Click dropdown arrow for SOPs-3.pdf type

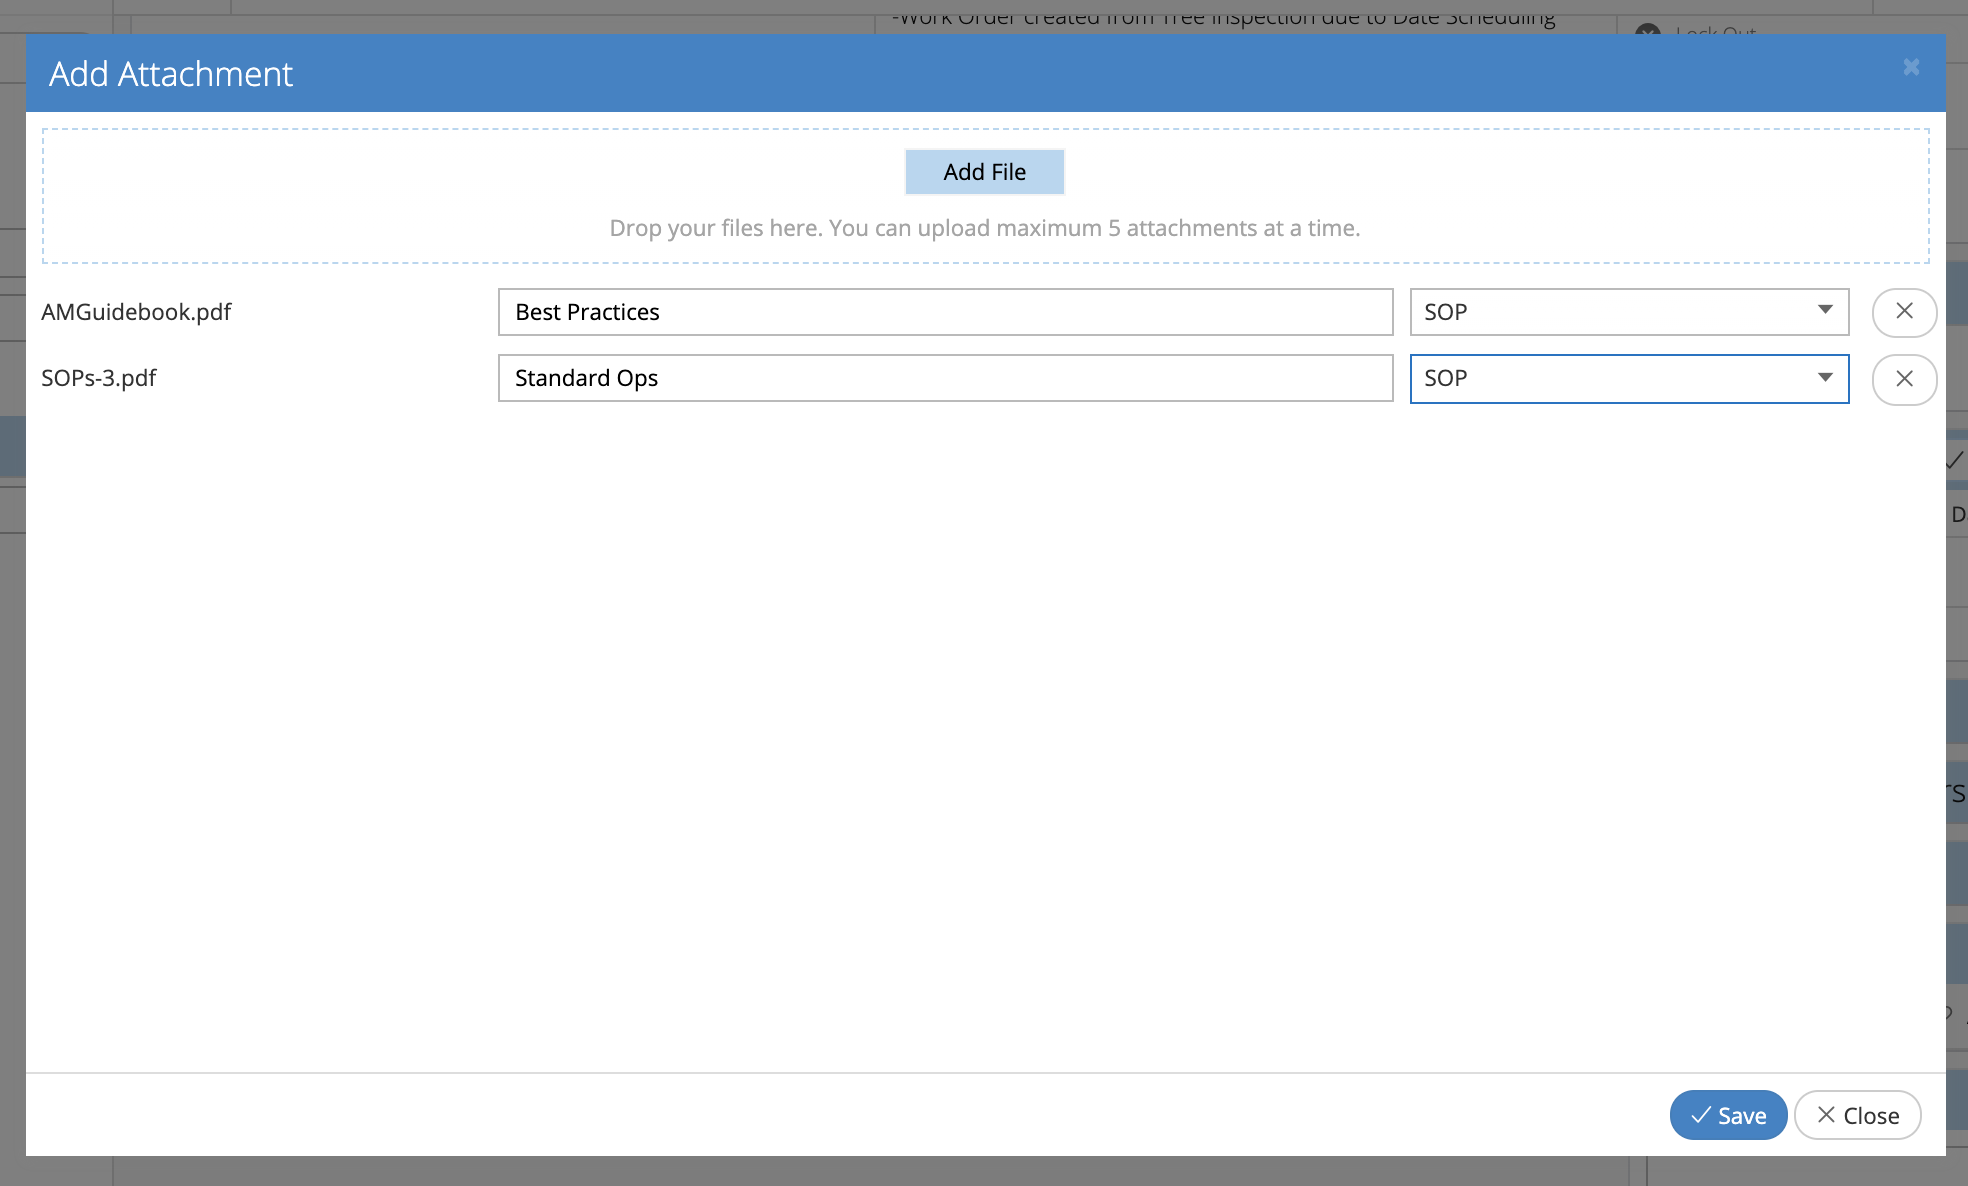point(1825,378)
